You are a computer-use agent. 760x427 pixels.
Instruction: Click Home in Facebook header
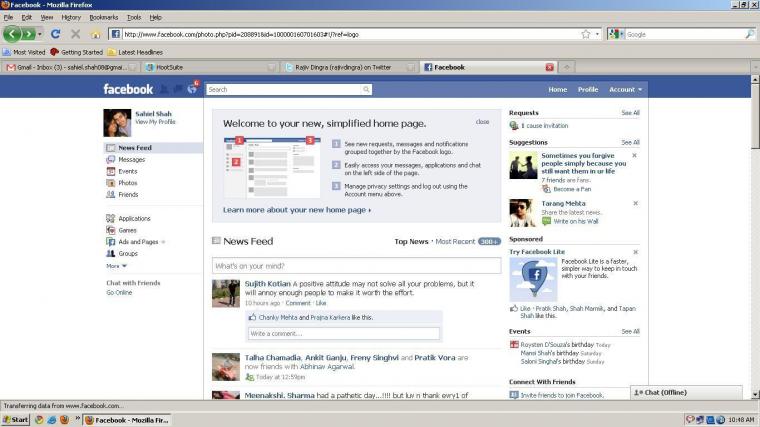pos(557,90)
